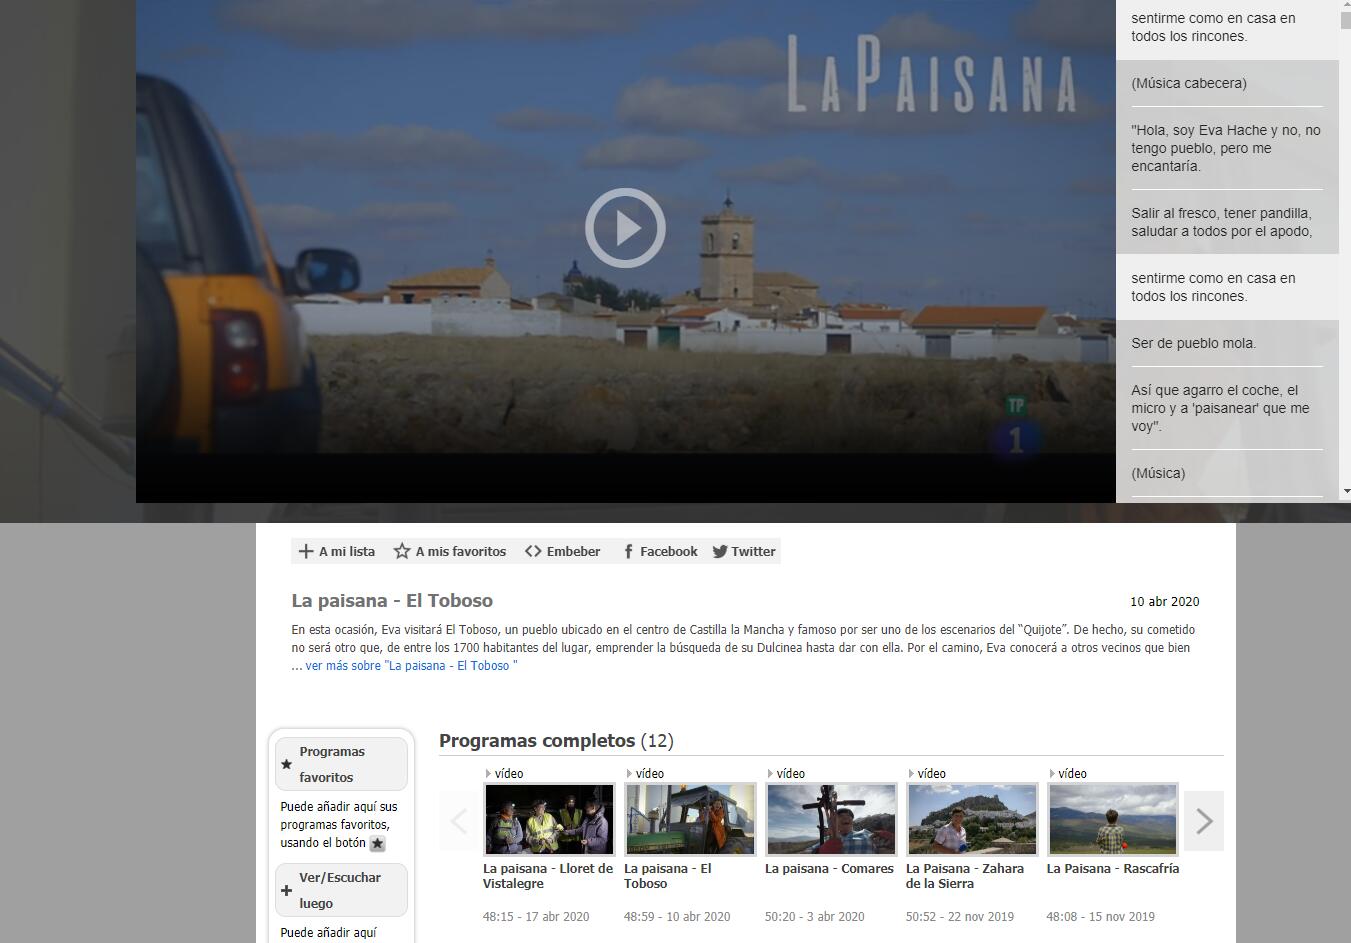Image resolution: width=1351 pixels, height=943 pixels.
Task: Show next programs with right carousel arrow
Action: (x=1204, y=821)
